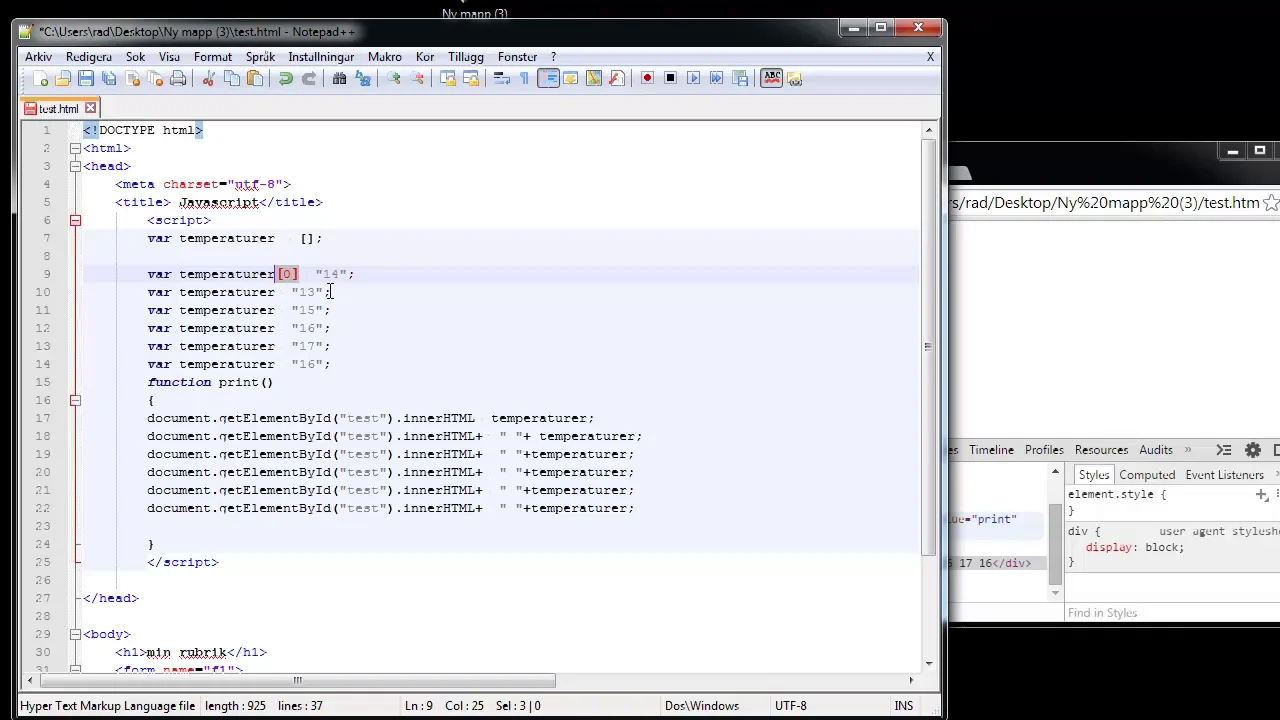
Task: Click the Redo arrow icon
Action: [309, 78]
